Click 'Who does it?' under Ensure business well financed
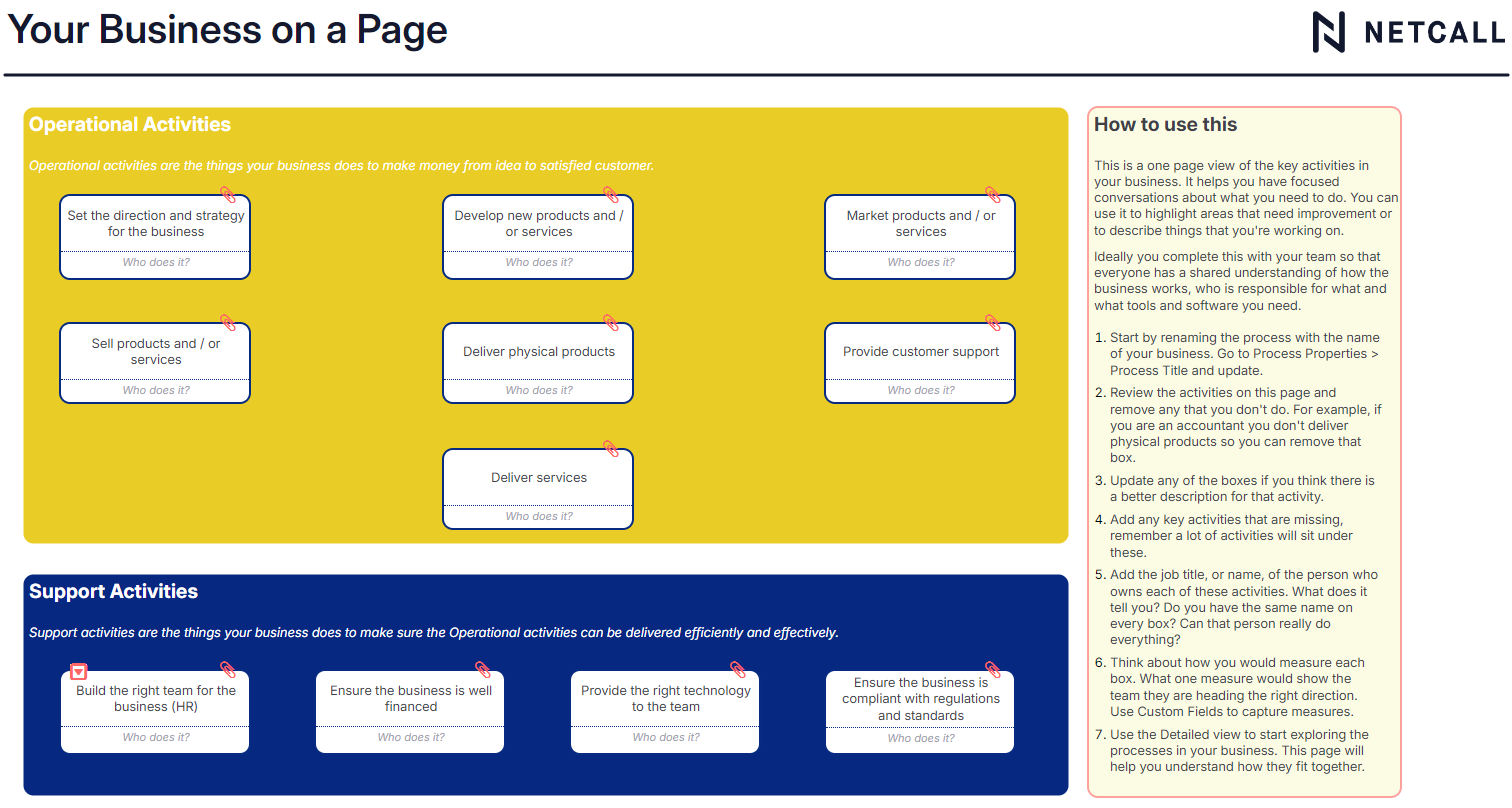This screenshot has height=808, width=1512. click(x=410, y=738)
